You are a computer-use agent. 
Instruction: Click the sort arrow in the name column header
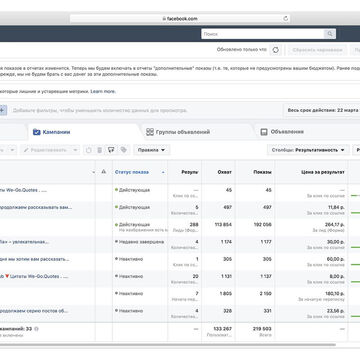point(94,172)
